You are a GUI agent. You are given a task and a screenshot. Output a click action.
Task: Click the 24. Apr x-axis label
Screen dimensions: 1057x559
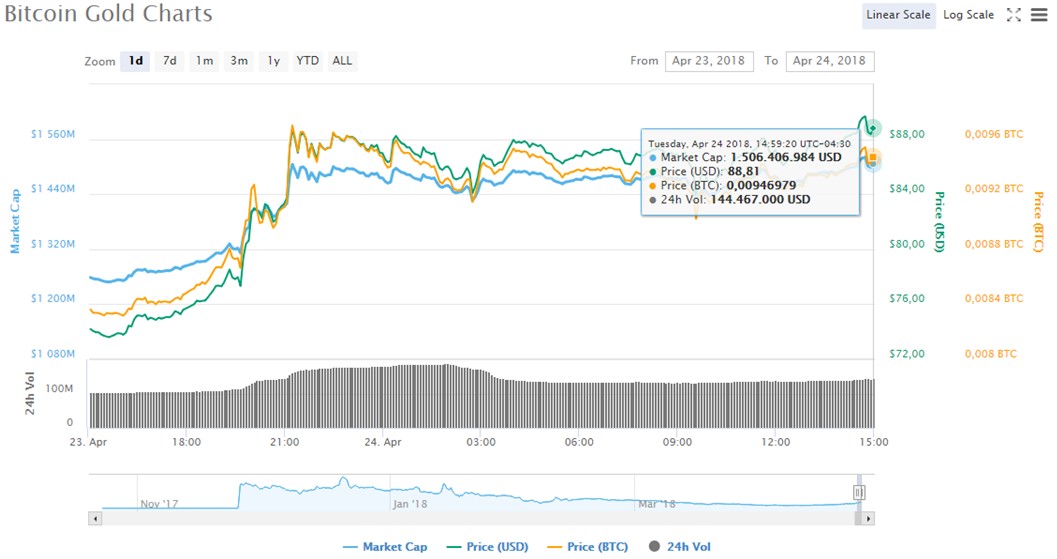point(382,442)
